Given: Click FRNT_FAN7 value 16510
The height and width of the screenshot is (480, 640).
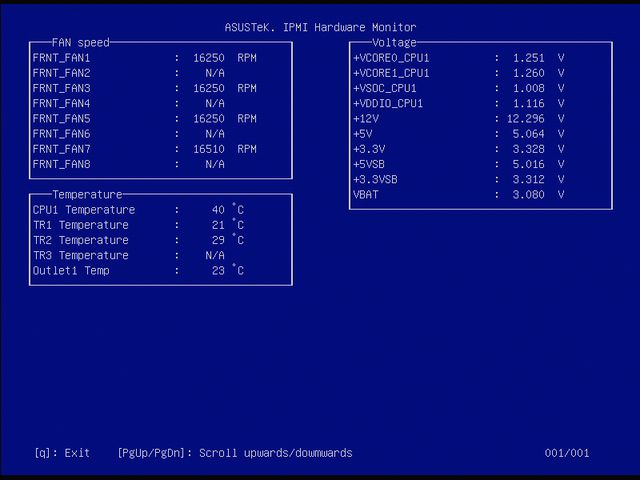Looking at the screenshot, I should (x=209, y=149).
